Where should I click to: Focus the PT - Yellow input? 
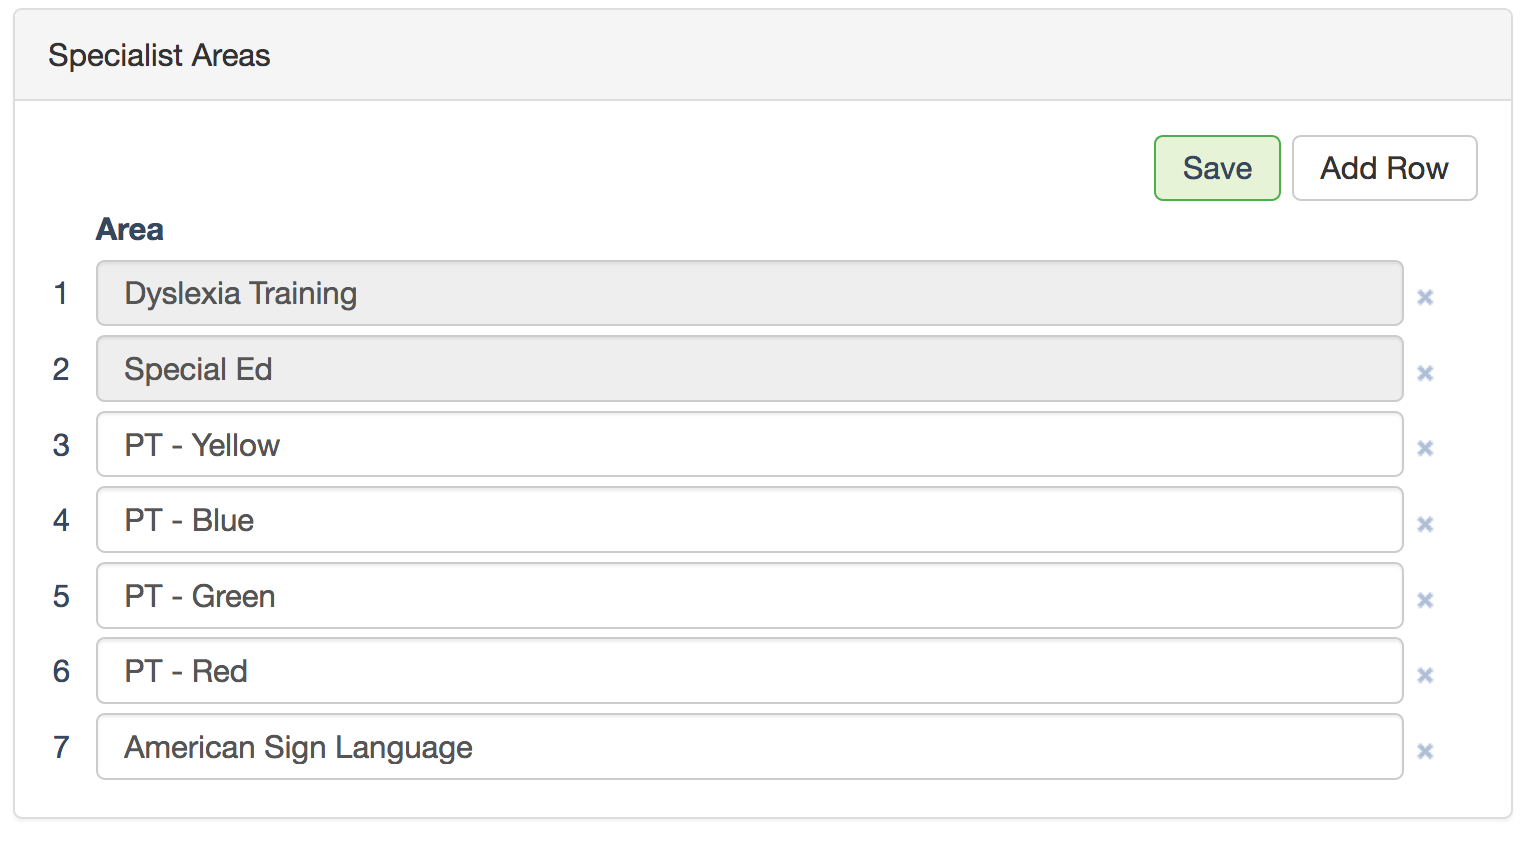pos(749,445)
